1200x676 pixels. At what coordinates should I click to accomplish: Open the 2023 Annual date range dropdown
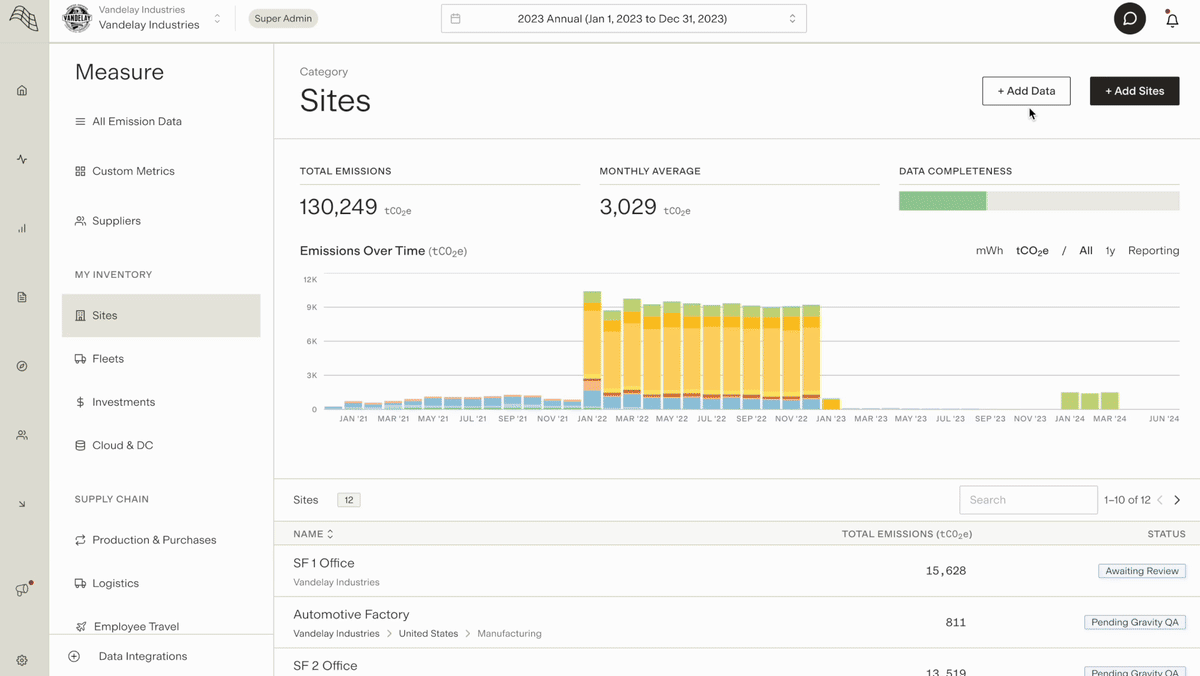click(x=623, y=19)
